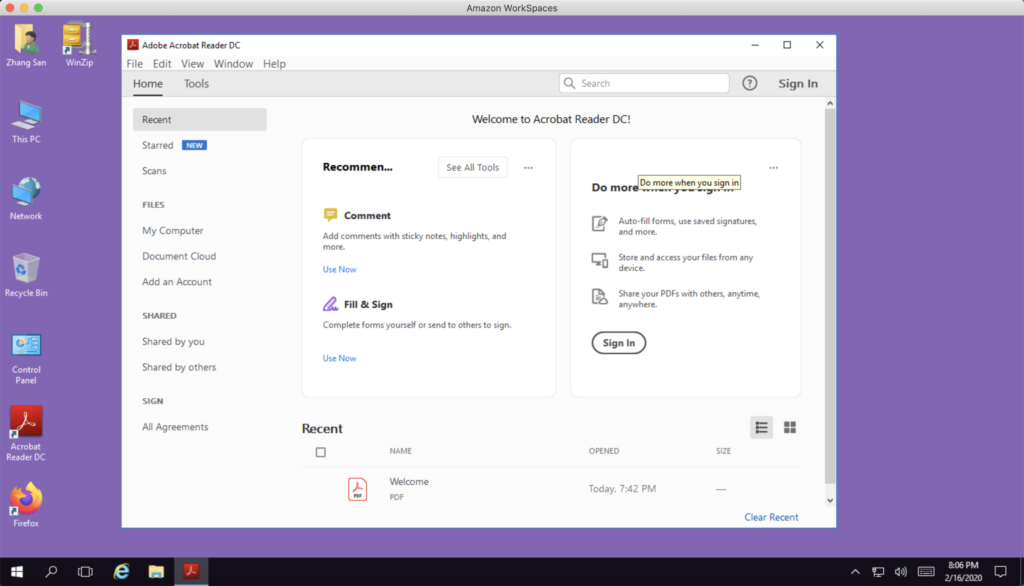Open the Edit menu

coord(162,64)
